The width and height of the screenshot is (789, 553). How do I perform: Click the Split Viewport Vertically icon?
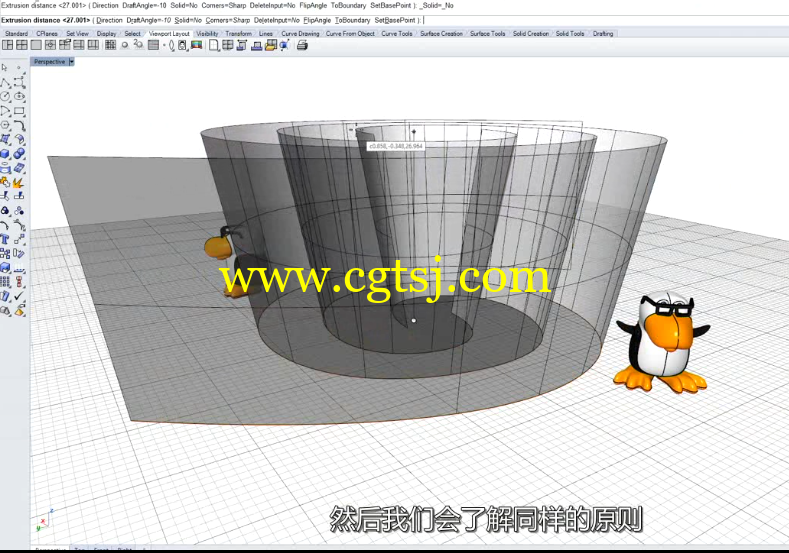[93, 45]
